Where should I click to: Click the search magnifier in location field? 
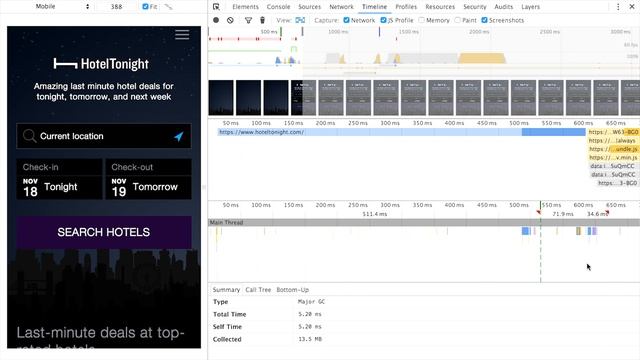click(29, 136)
